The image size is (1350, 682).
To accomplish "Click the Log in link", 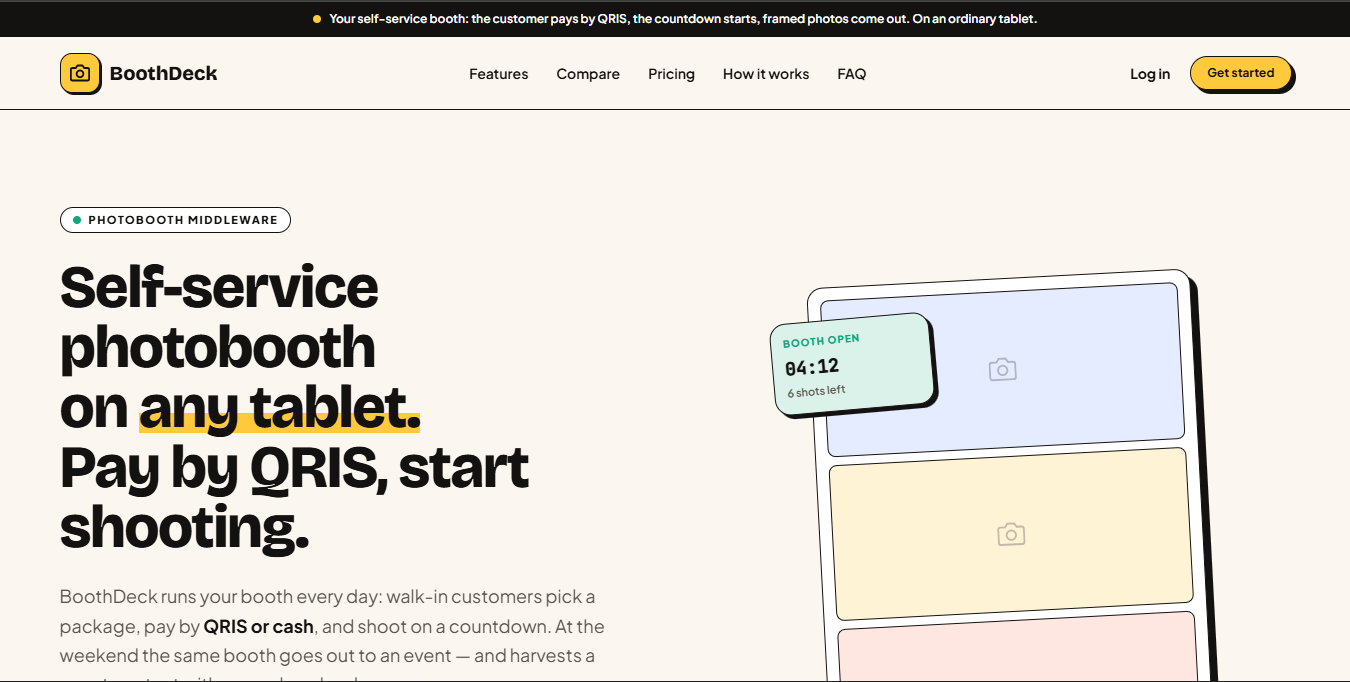I will [x=1150, y=74].
